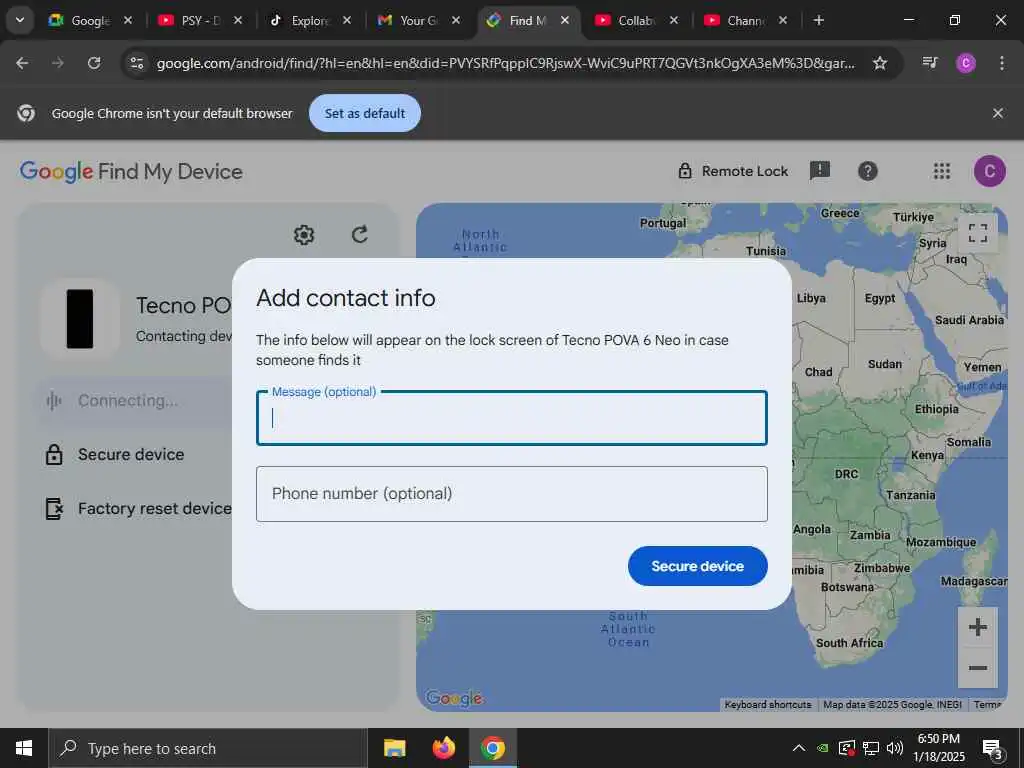
Task: Select Factory reset device option
Action: (137, 509)
